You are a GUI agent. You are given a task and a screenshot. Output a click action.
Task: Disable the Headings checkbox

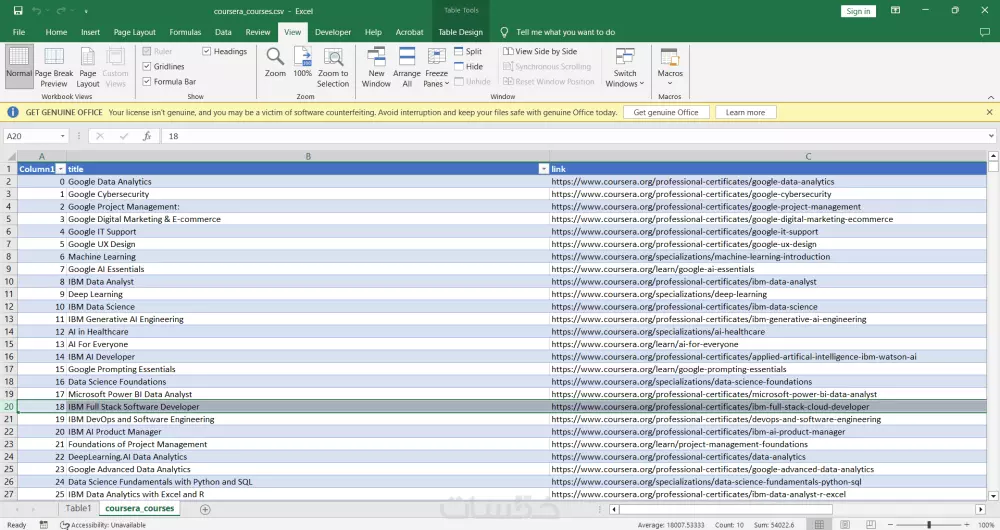(207, 52)
